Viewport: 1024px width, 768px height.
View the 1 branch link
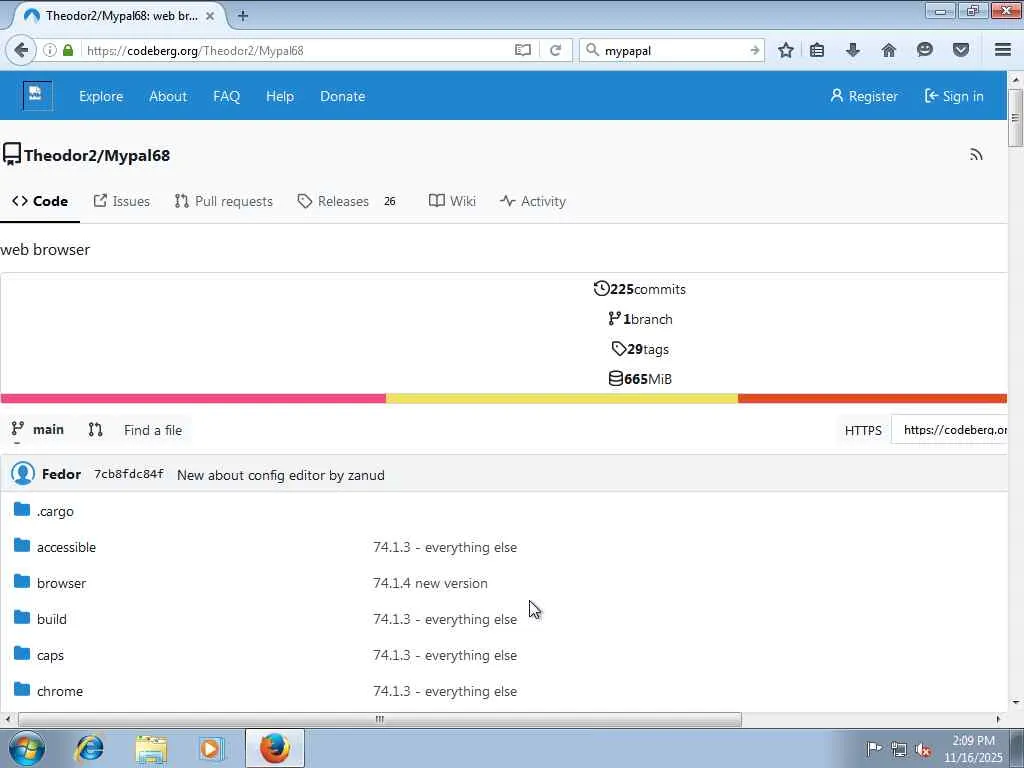pyautogui.click(x=640, y=319)
